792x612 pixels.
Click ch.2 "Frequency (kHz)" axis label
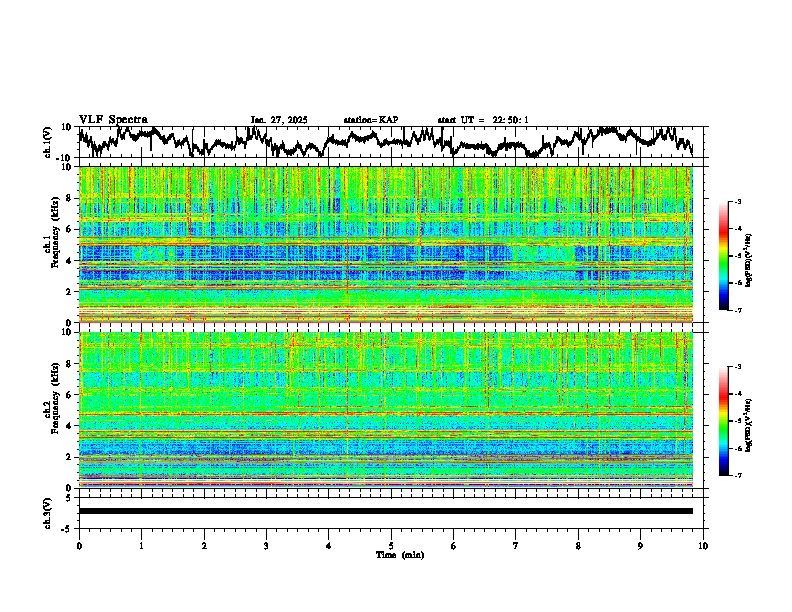55,398
